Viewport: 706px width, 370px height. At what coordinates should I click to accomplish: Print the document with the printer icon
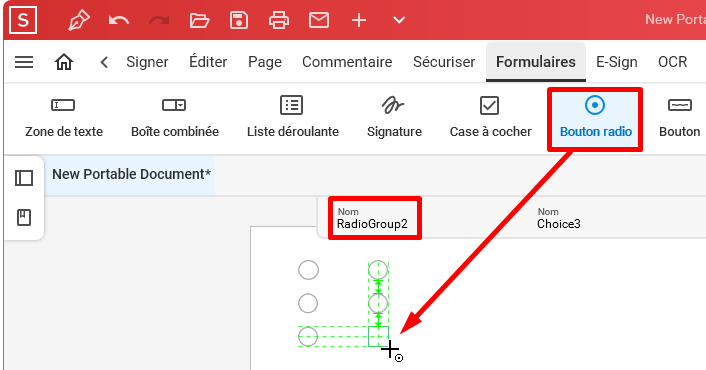tap(279, 20)
